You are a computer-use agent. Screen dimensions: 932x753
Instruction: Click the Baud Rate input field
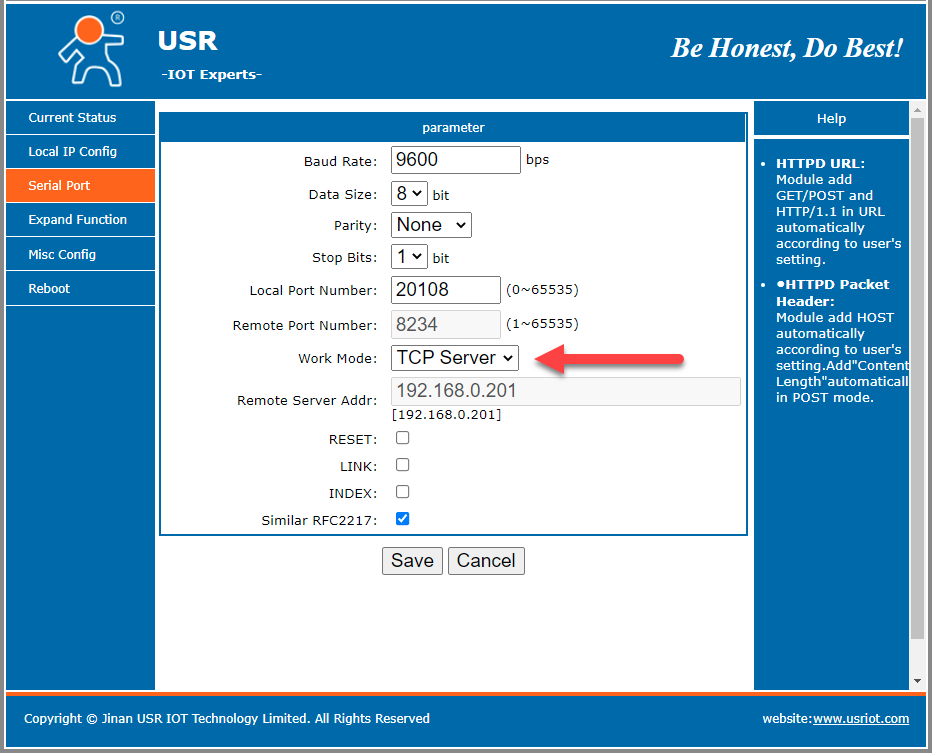tap(455, 160)
